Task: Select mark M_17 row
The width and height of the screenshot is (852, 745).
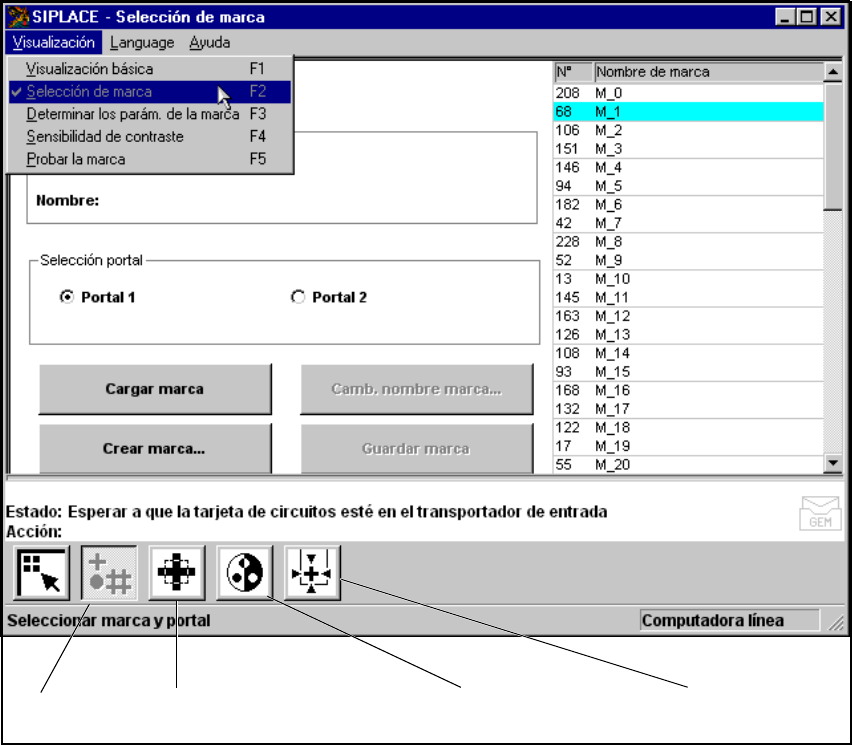Action: pos(688,409)
